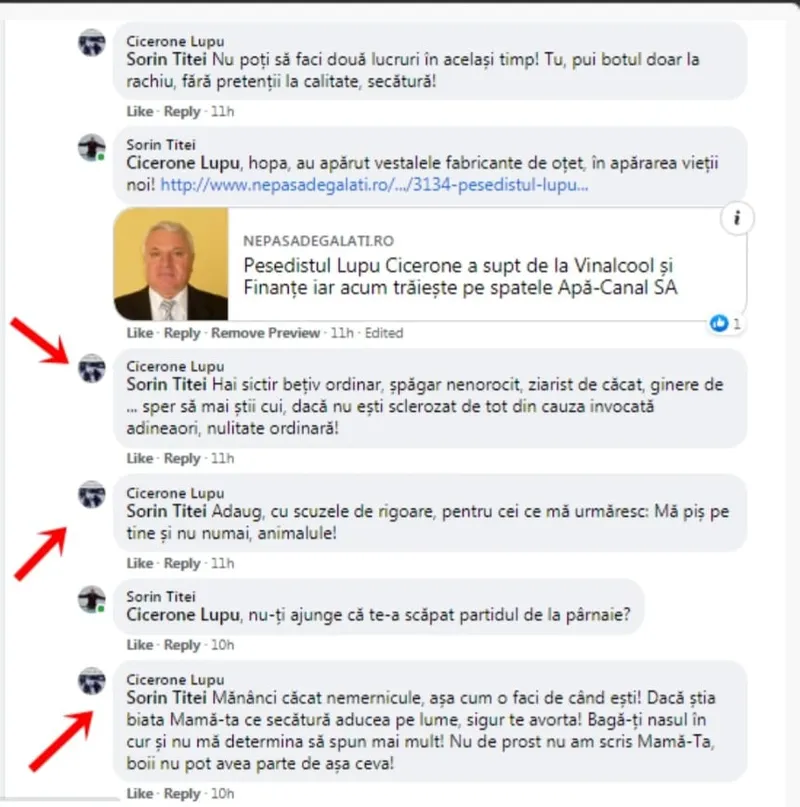The image size is (800, 807).
Task: Click Cicerone Lupu's avatar next to the 'Hai sictir' comment
Action: click(92, 368)
